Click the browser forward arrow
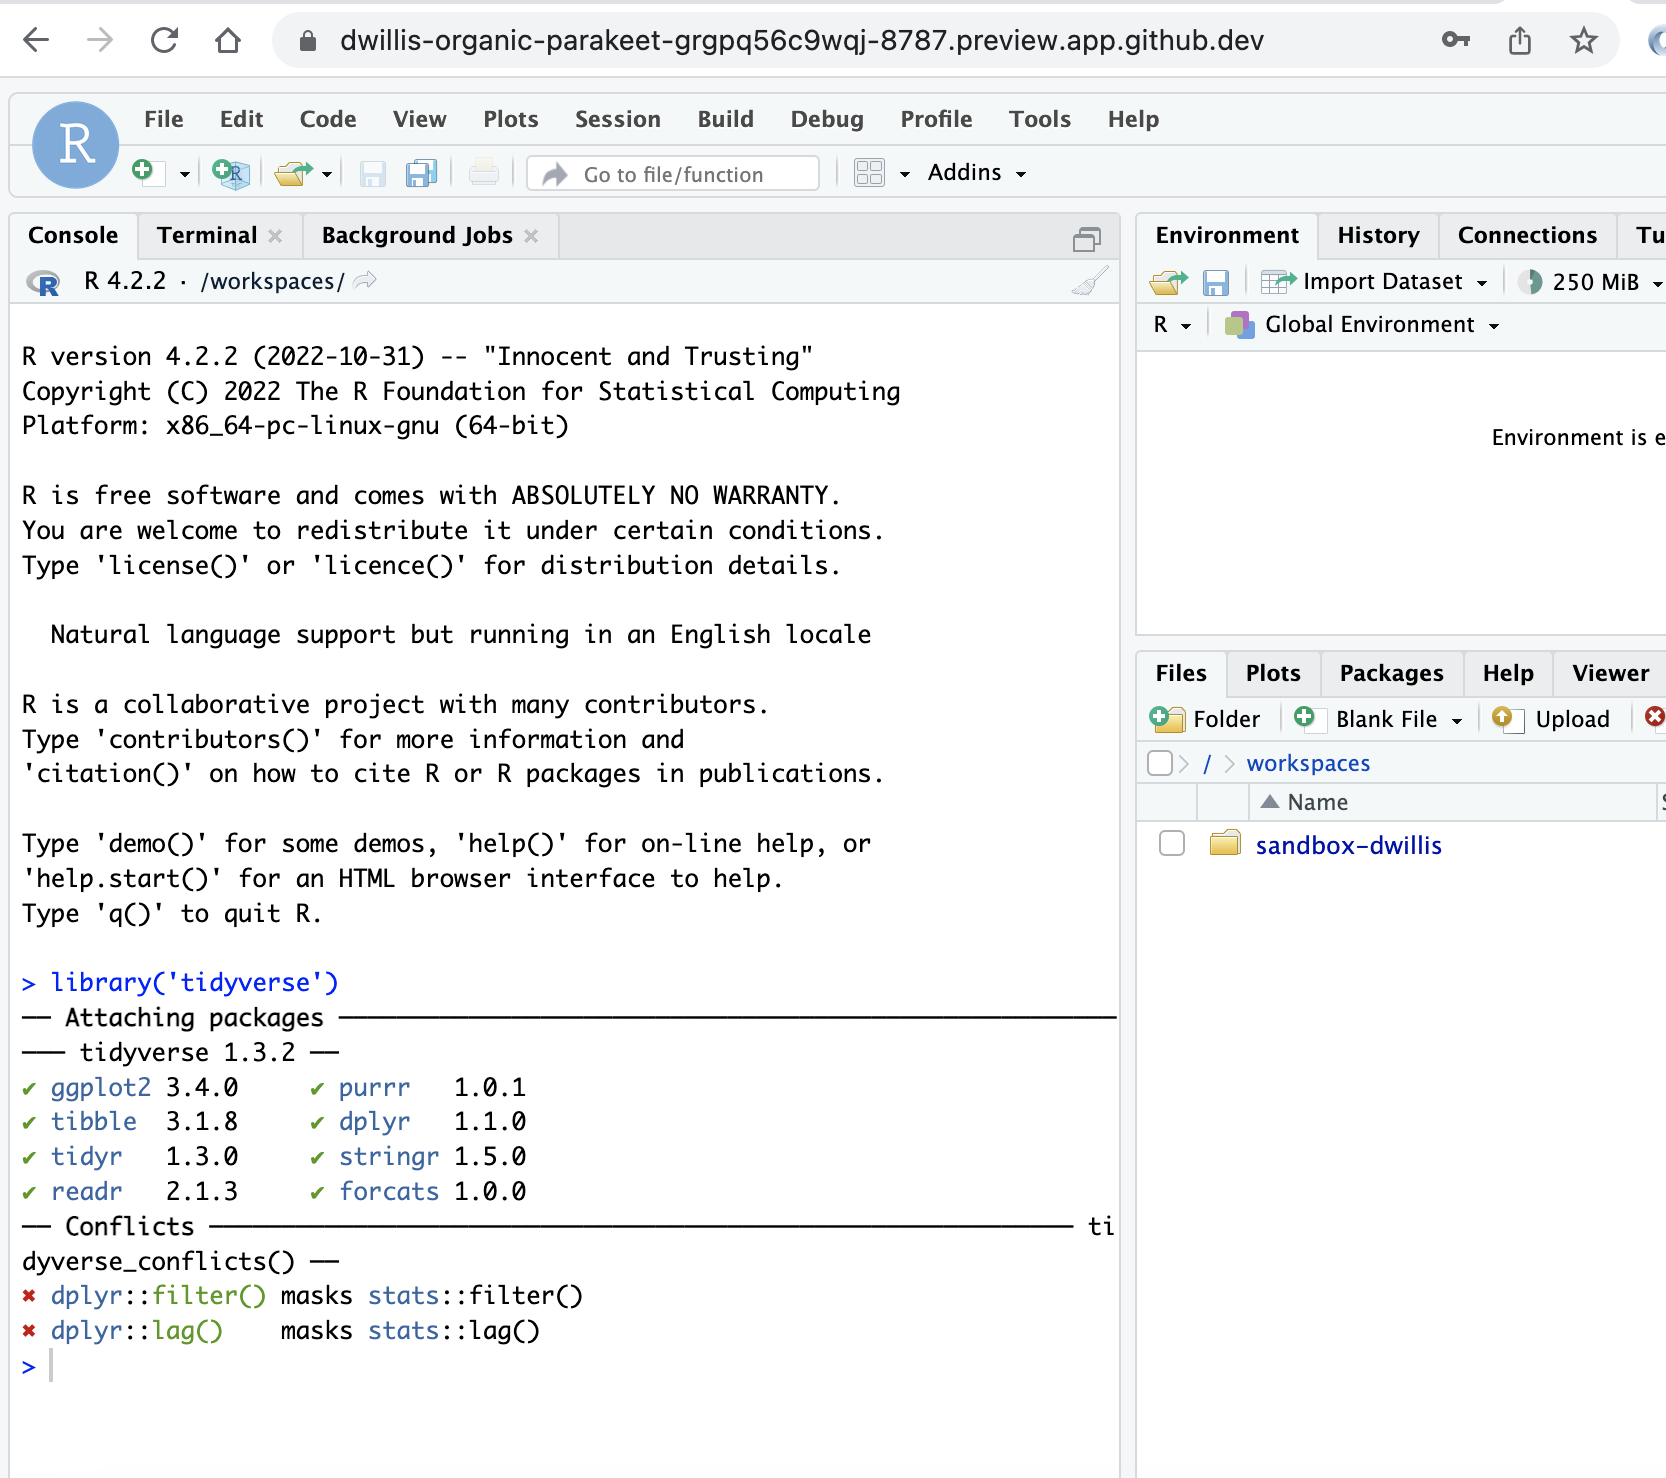 pyautogui.click(x=100, y=40)
